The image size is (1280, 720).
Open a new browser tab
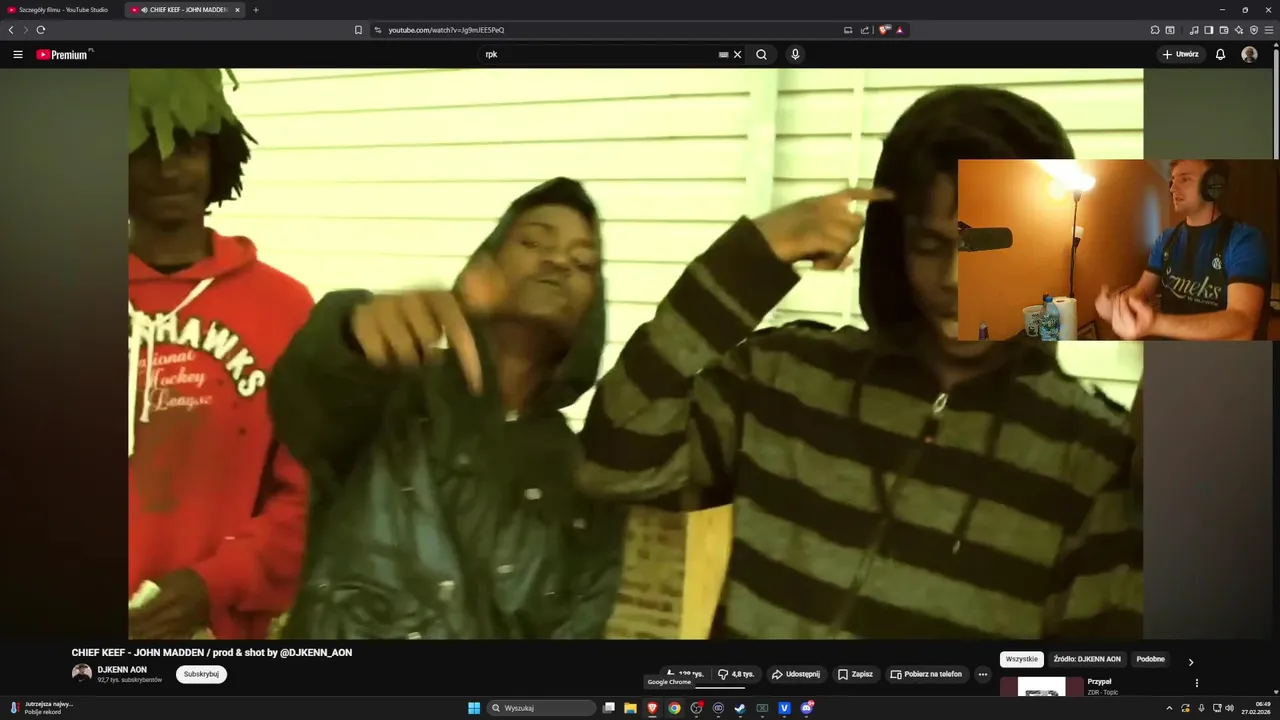(x=256, y=10)
